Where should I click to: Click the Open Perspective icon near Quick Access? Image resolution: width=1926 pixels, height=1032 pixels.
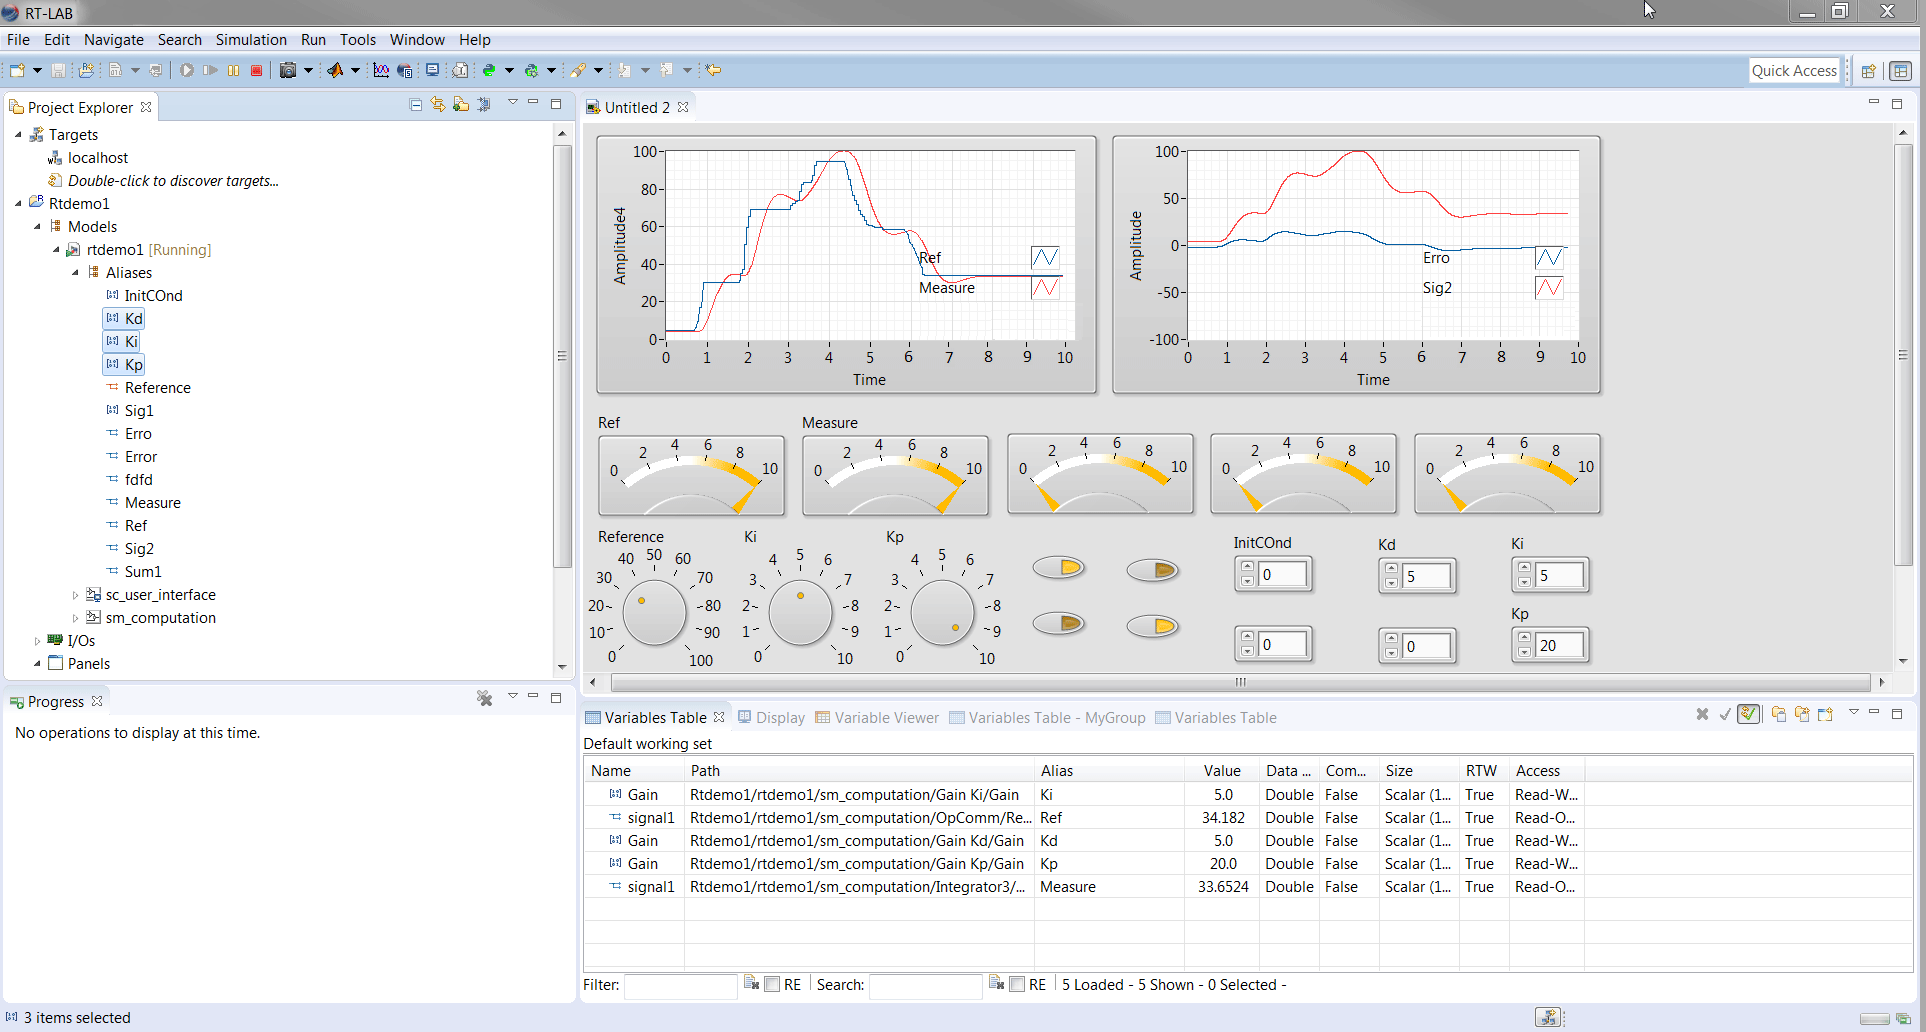[1868, 71]
